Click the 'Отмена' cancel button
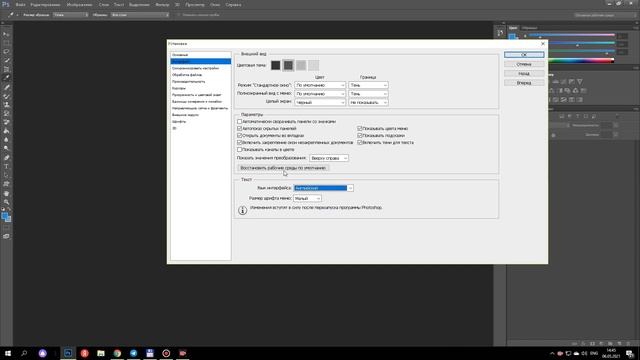 [x=524, y=64]
